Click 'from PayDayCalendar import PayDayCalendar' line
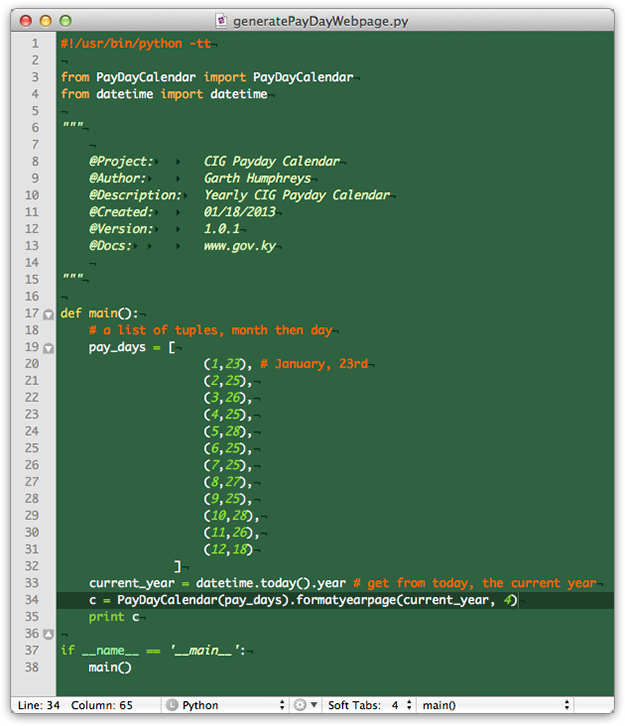This screenshot has width=625, height=726. coord(207,77)
